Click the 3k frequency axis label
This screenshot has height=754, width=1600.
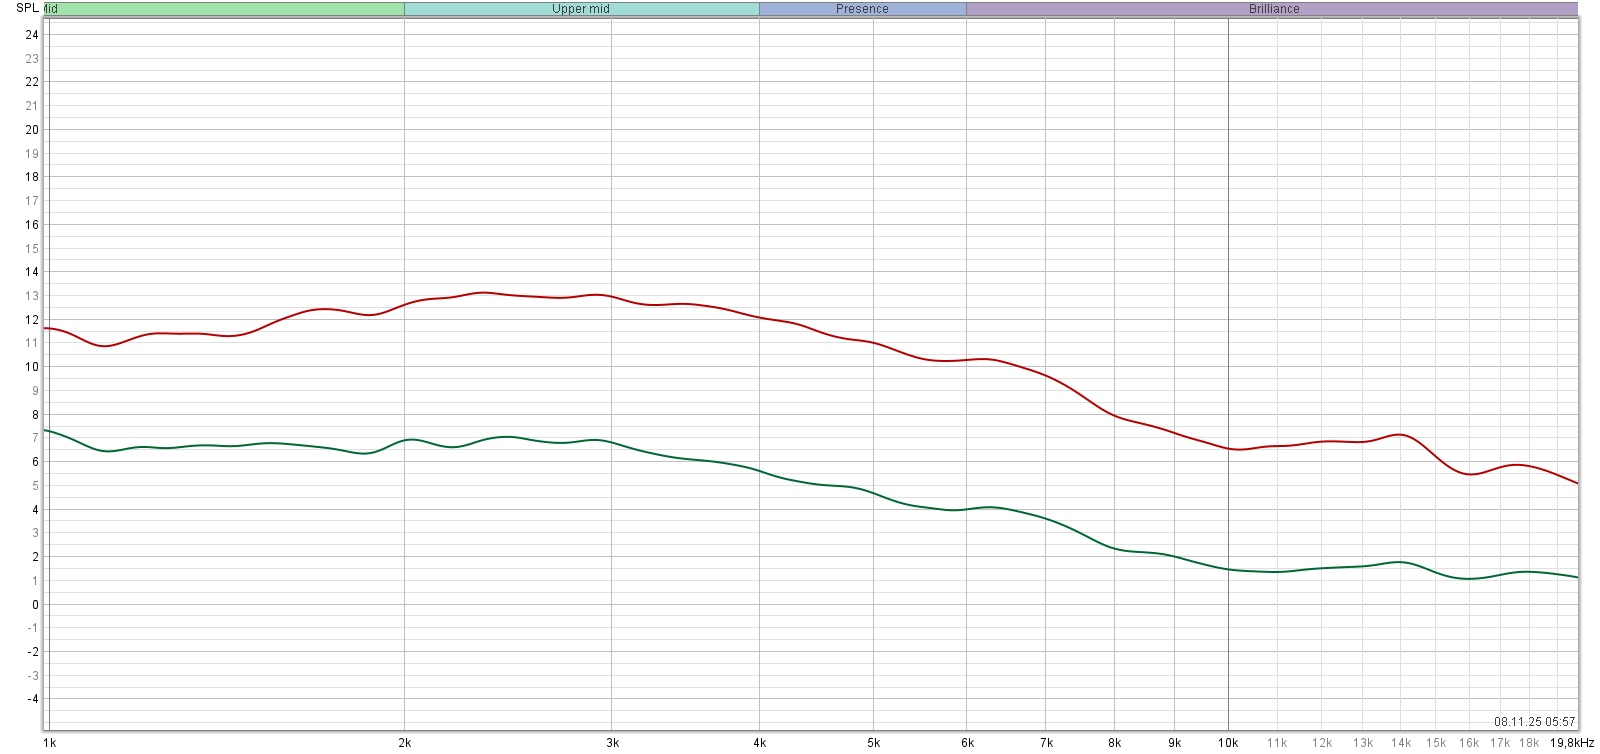[x=612, y=743]
